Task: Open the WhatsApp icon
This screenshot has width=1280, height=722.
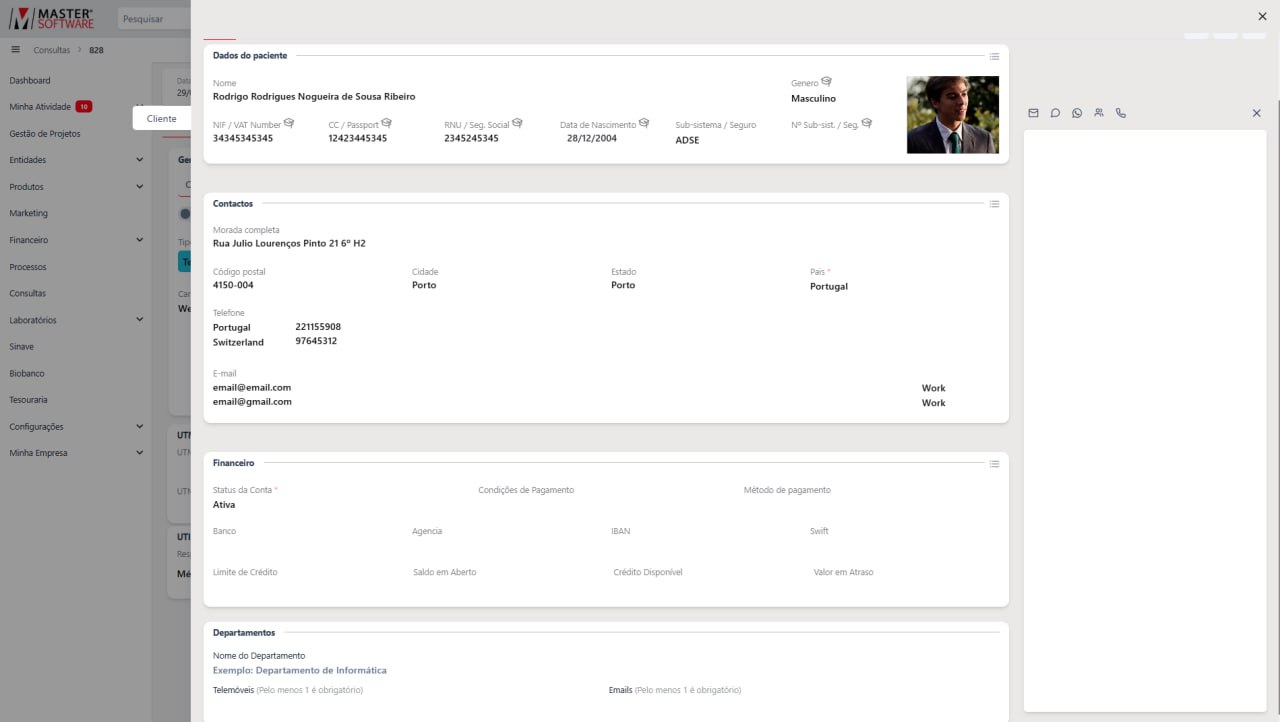Action: pos(1077,113)
